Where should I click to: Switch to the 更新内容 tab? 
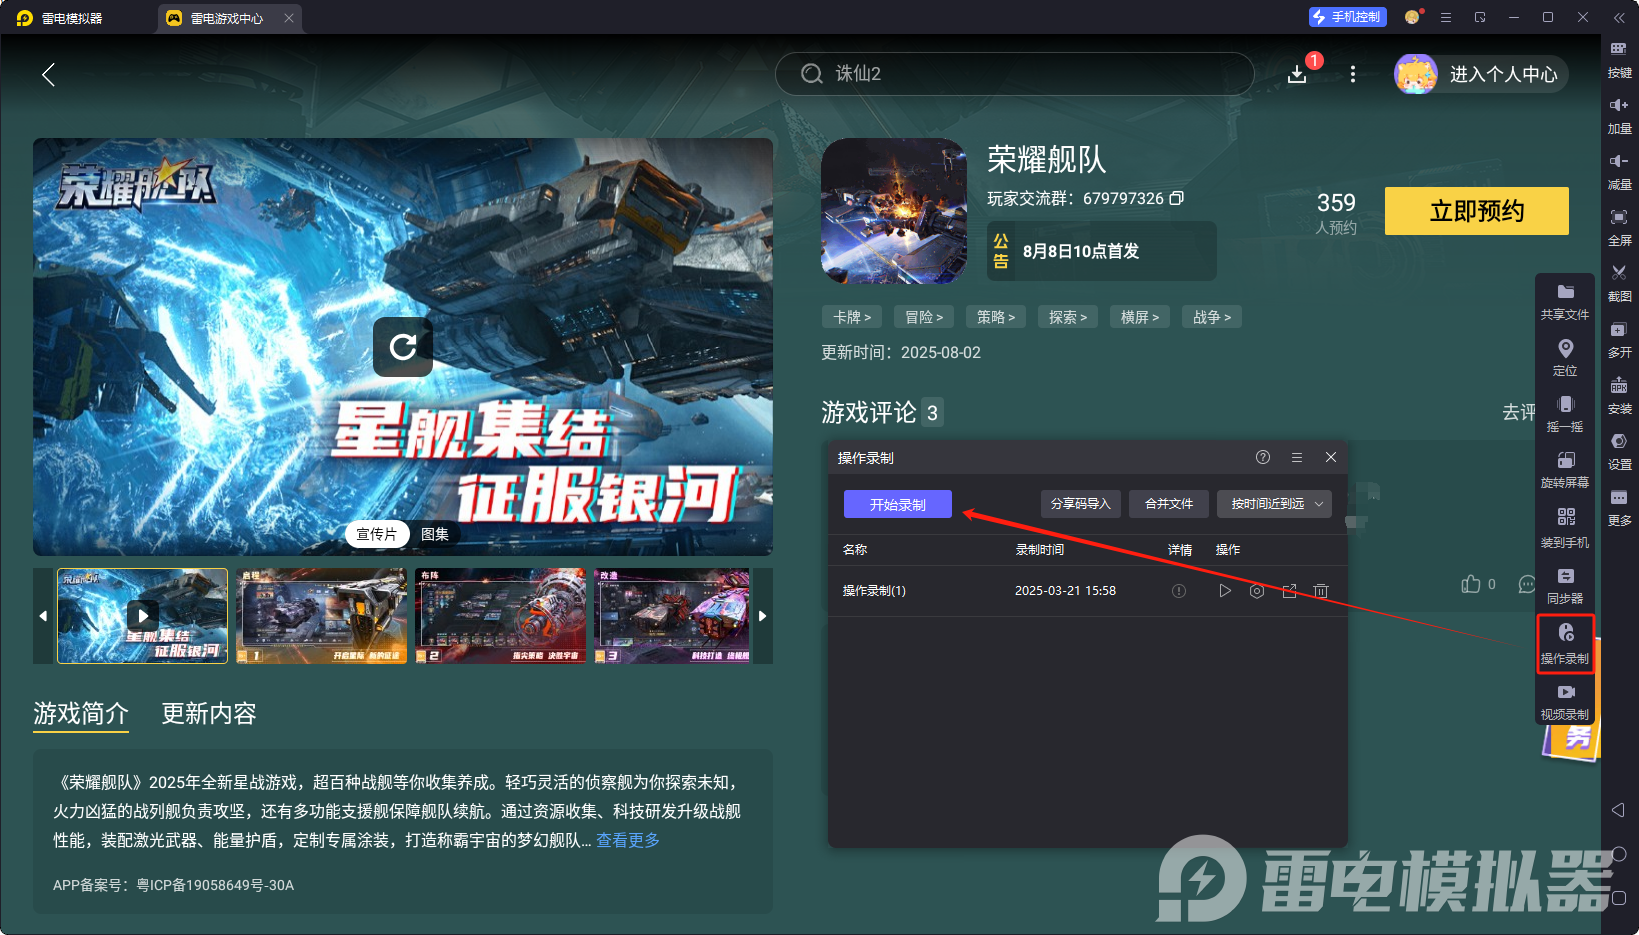coord(209,714)
